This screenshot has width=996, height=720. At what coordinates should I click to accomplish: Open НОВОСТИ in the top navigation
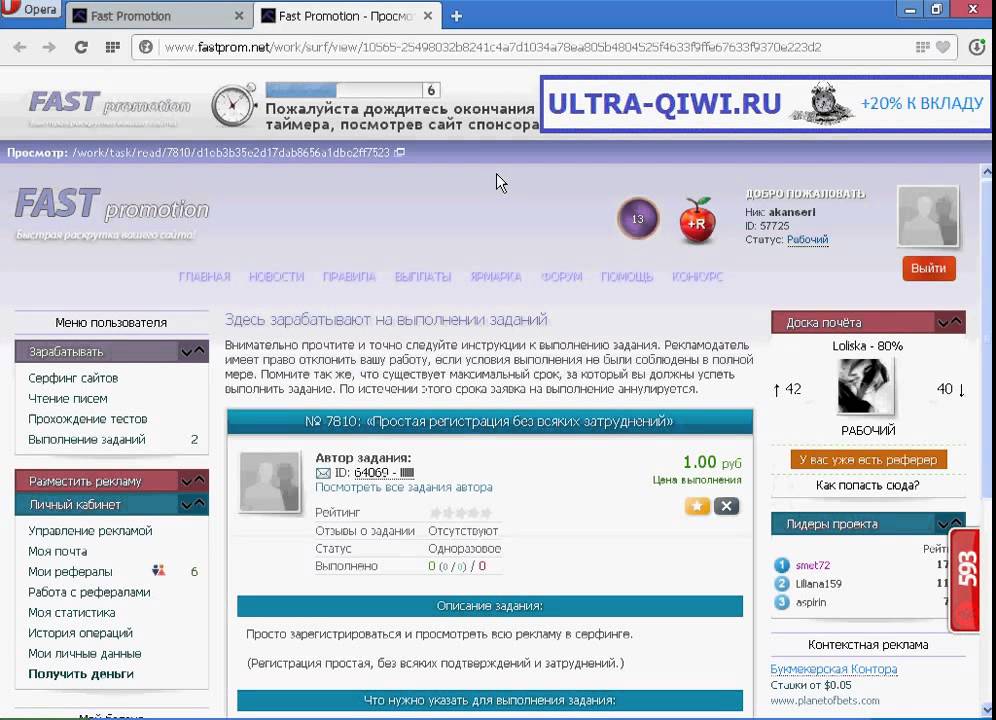point(276,276)
